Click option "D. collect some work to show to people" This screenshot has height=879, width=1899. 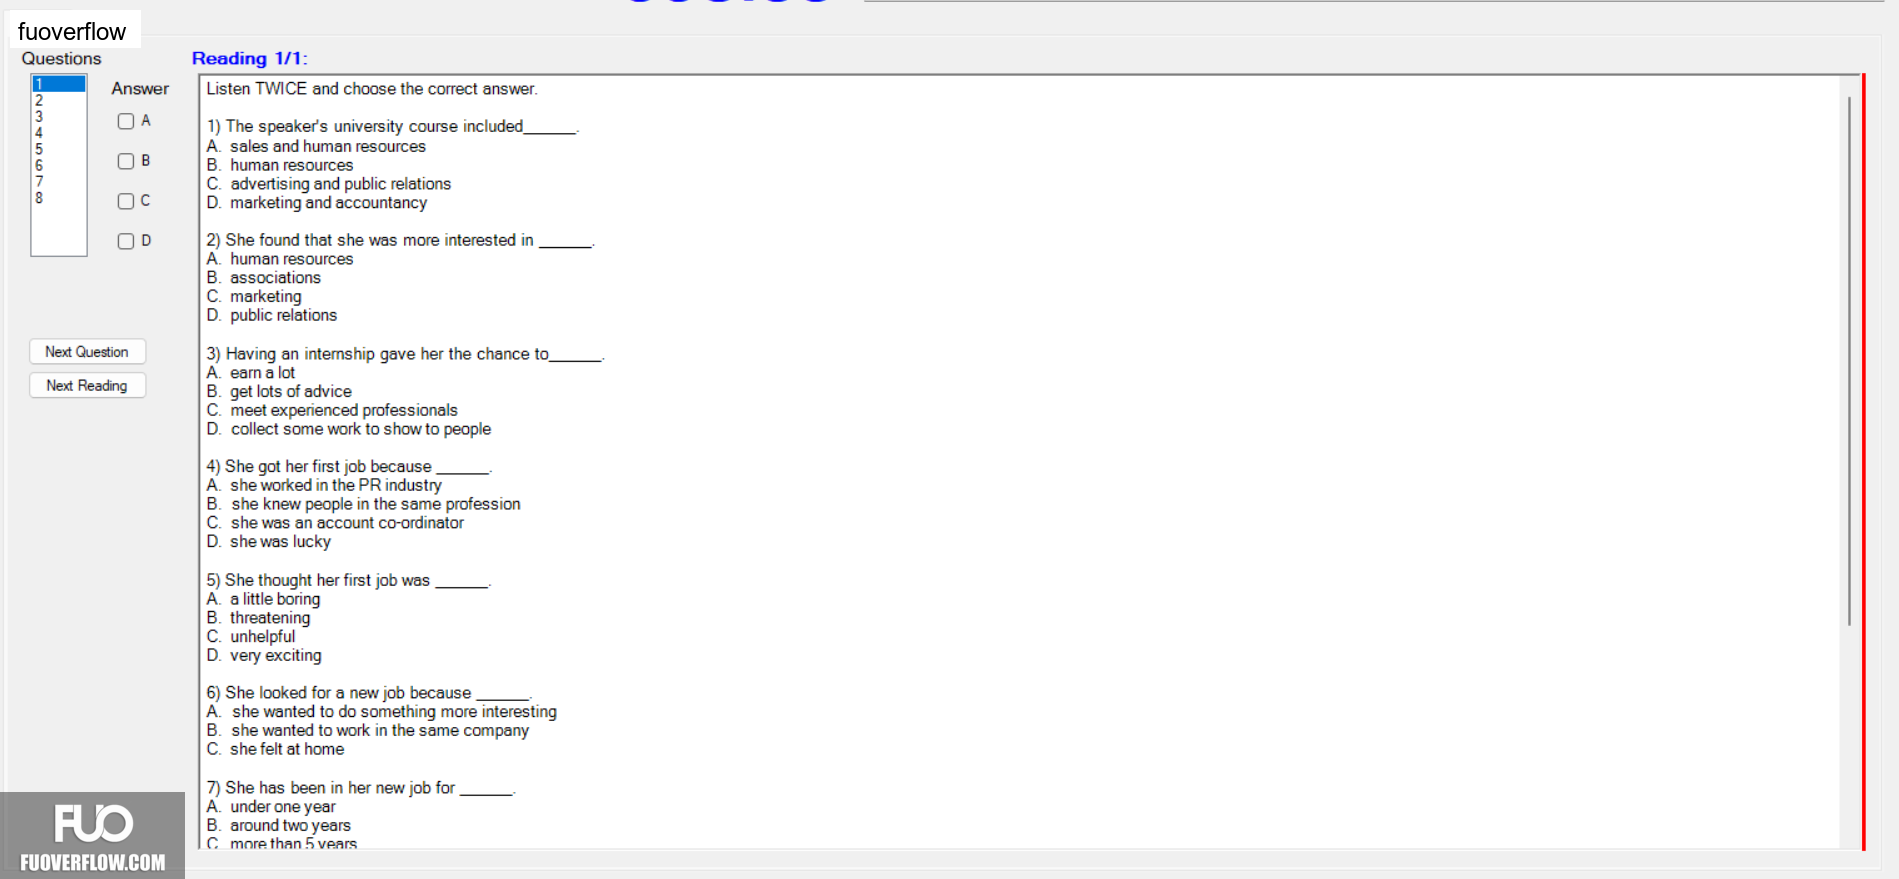point(349,430)
